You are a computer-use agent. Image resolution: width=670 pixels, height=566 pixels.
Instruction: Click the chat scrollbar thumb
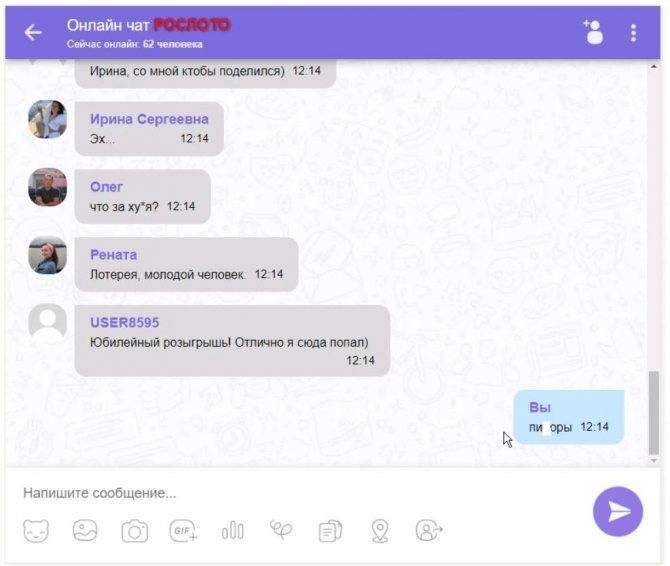tap(653, 412)
